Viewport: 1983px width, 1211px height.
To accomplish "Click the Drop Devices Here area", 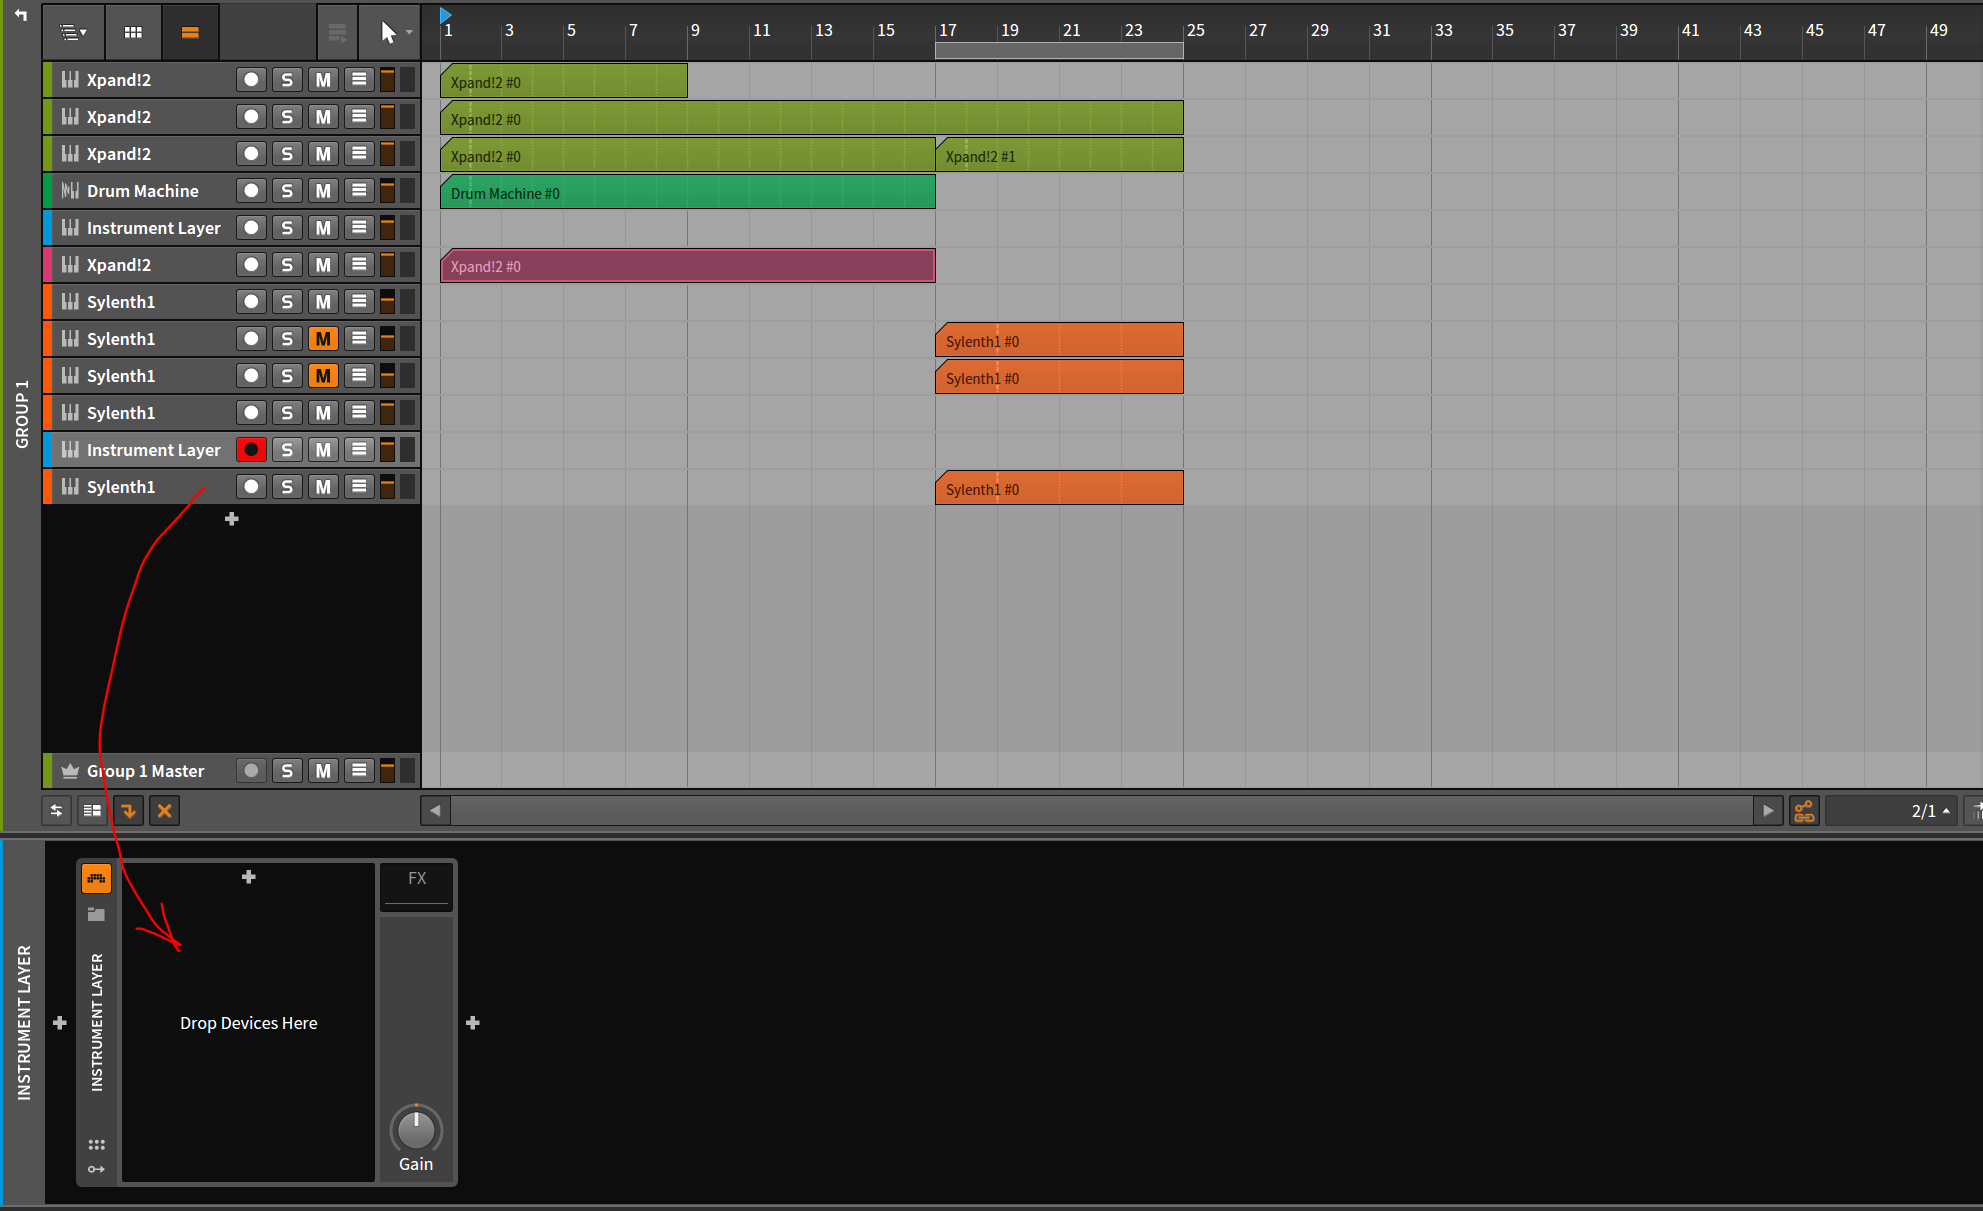I will point(248,1023).
